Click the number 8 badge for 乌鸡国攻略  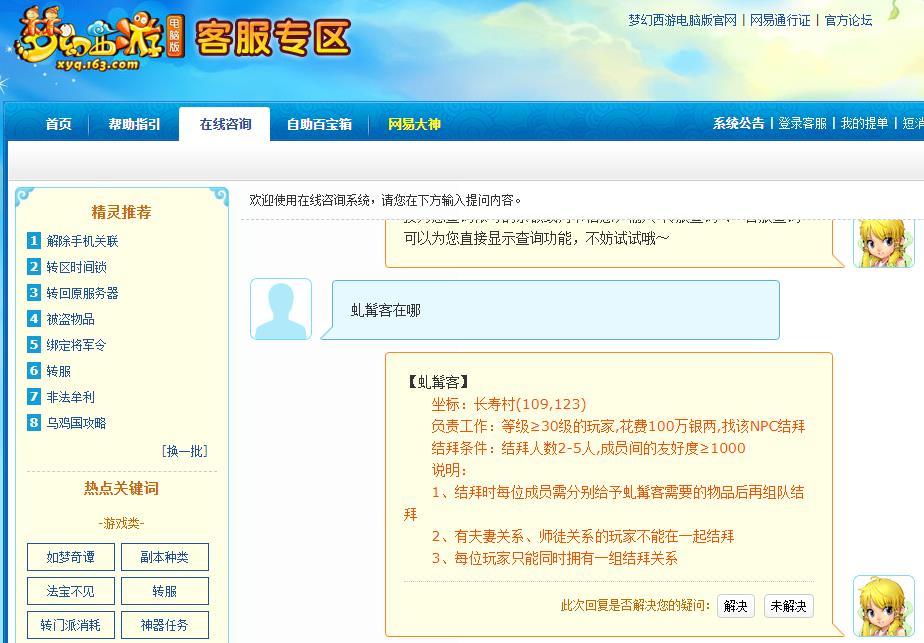34,422
